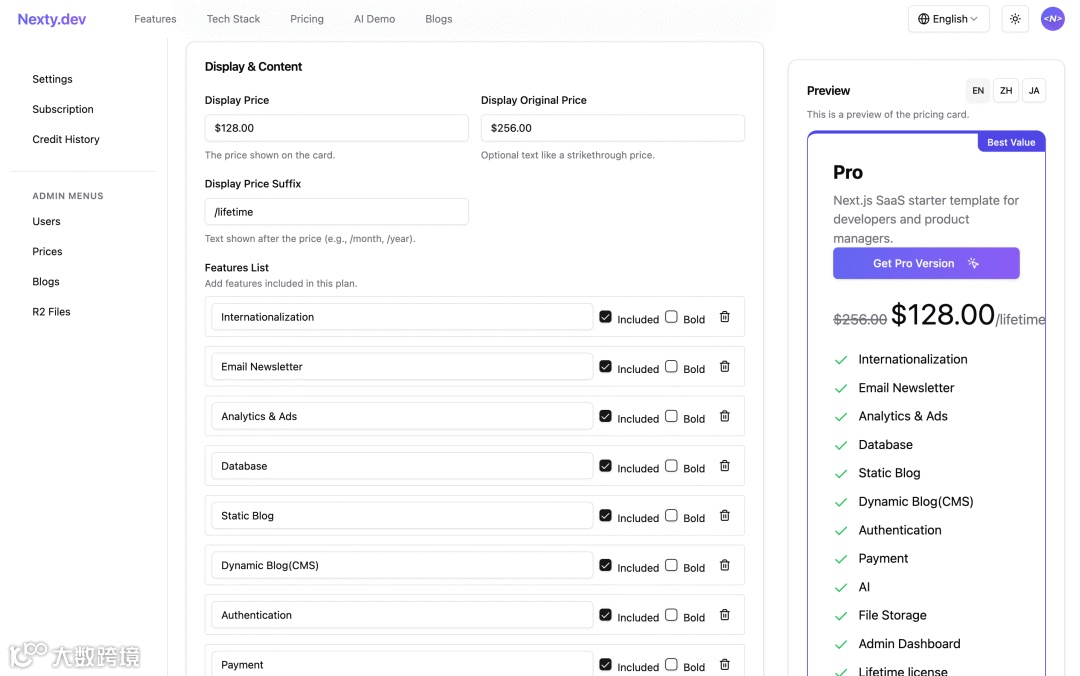Click trash icon beside Static Blog

pyautogui.click(x=725, y=516)
